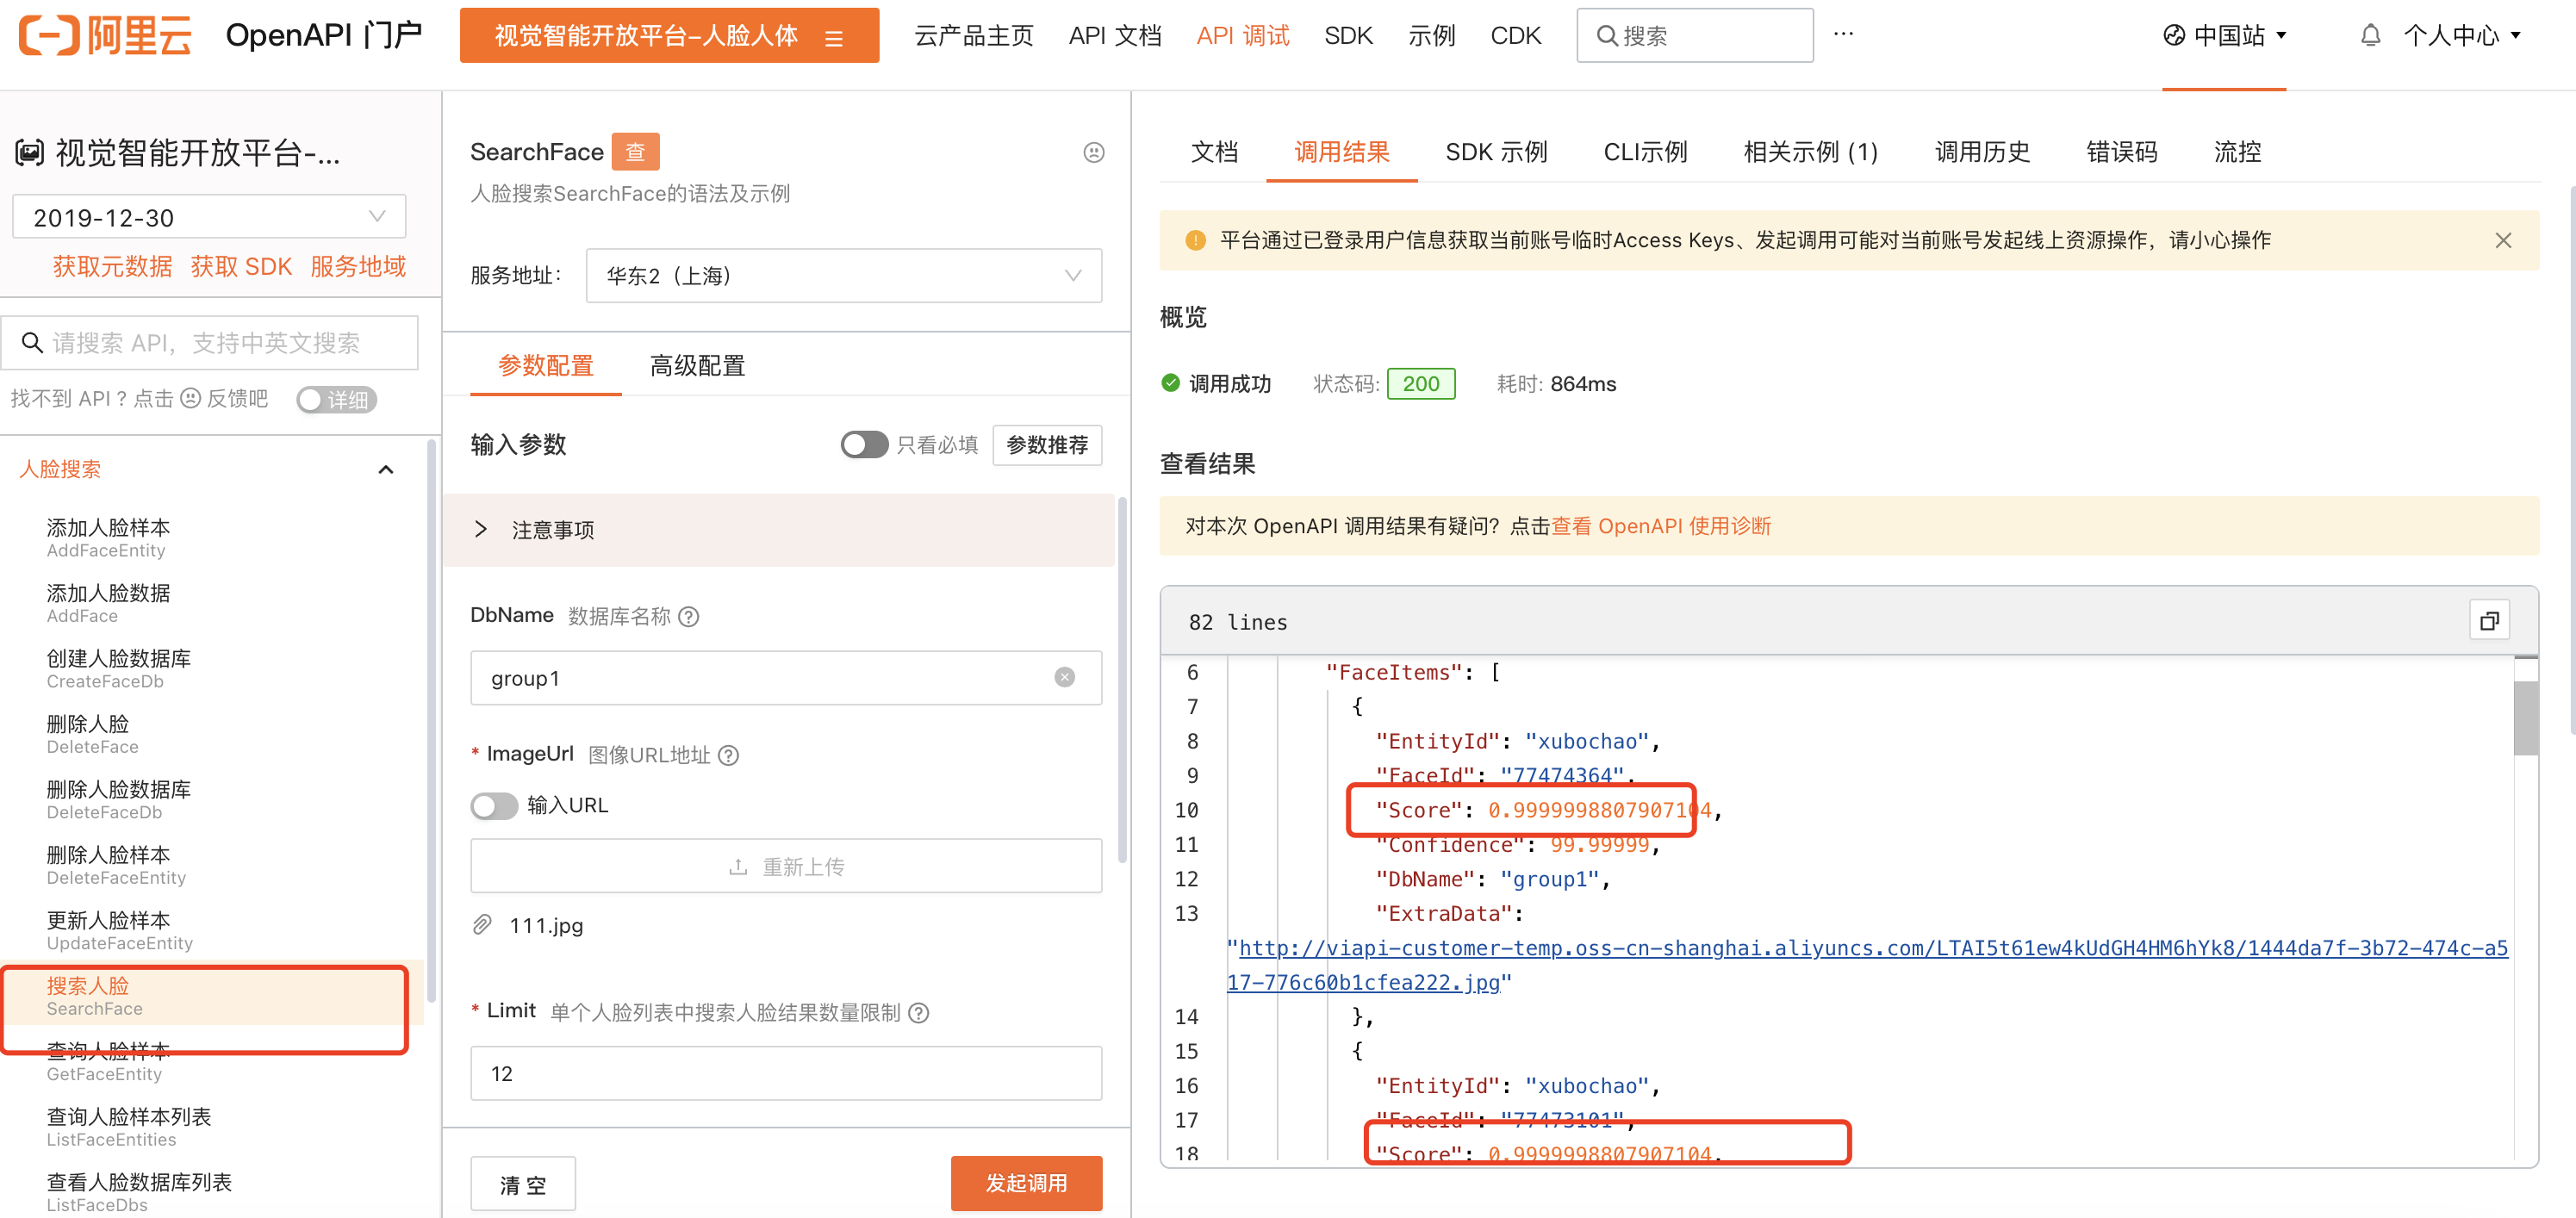Open 云产品主页 in top navigation
This screenshot has width=2576, height=1218.
(x=973, y=36)
